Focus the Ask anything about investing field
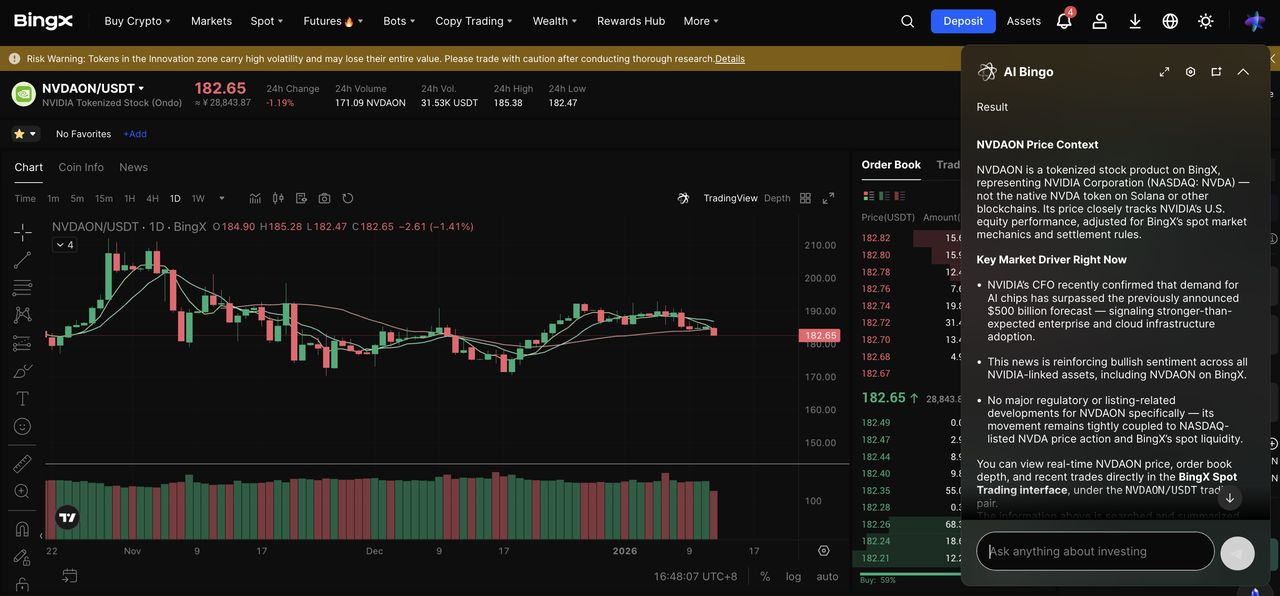The width and height of the screenshot is (1280, 596). point(1095,551)
